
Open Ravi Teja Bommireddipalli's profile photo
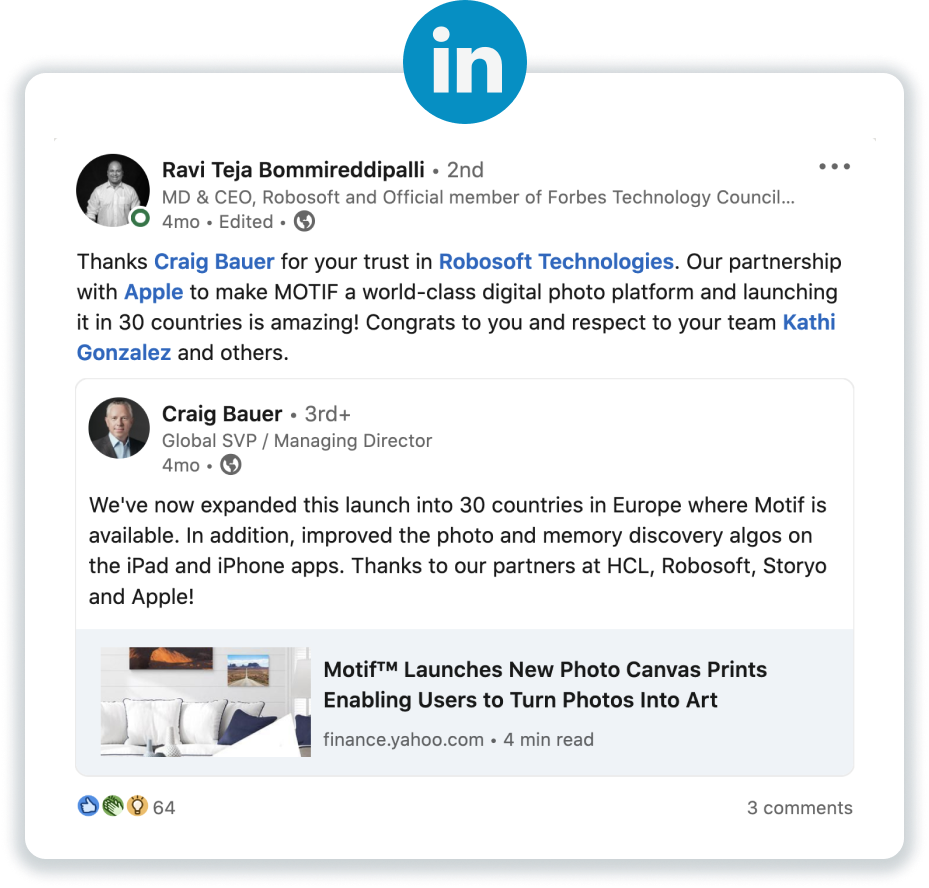pos(113,190)
